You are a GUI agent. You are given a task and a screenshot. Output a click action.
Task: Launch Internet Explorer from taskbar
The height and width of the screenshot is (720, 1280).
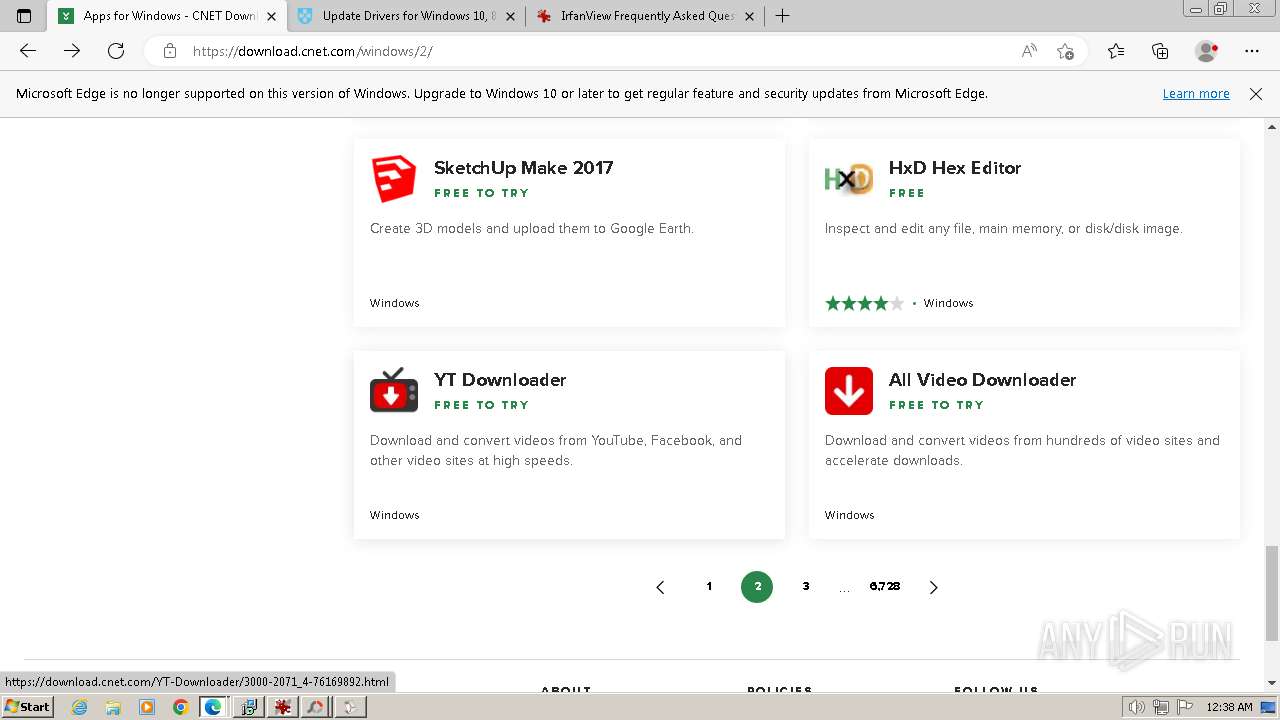pos(80,707)
